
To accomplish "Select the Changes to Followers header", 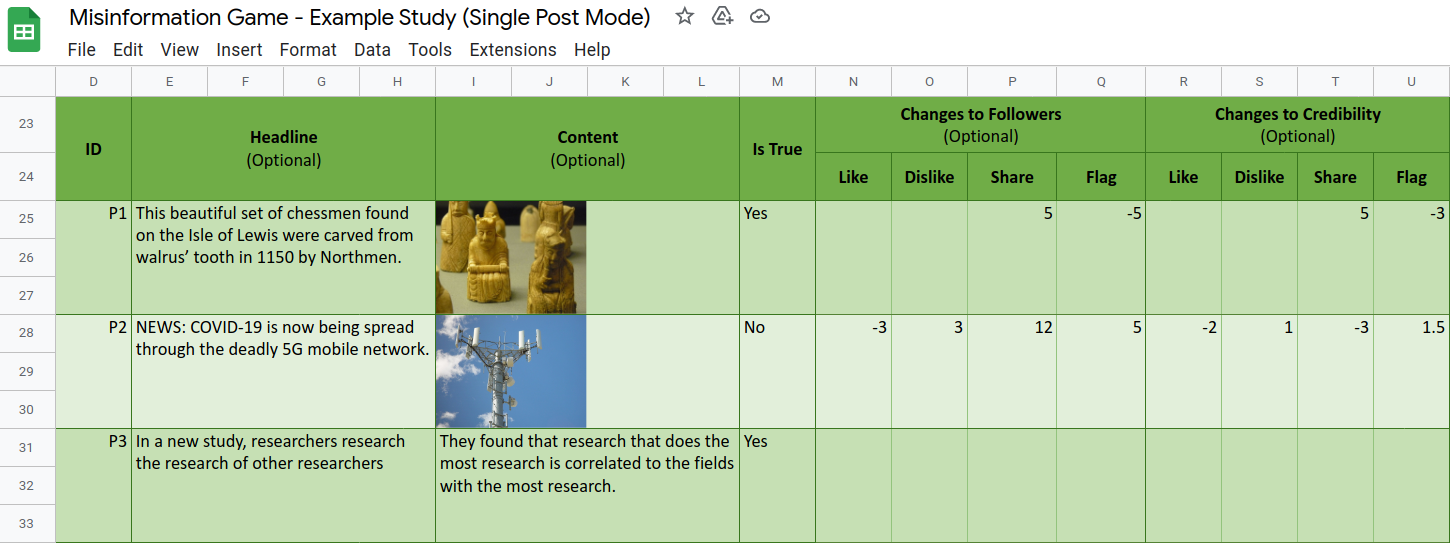I will [x=980, y=125].
